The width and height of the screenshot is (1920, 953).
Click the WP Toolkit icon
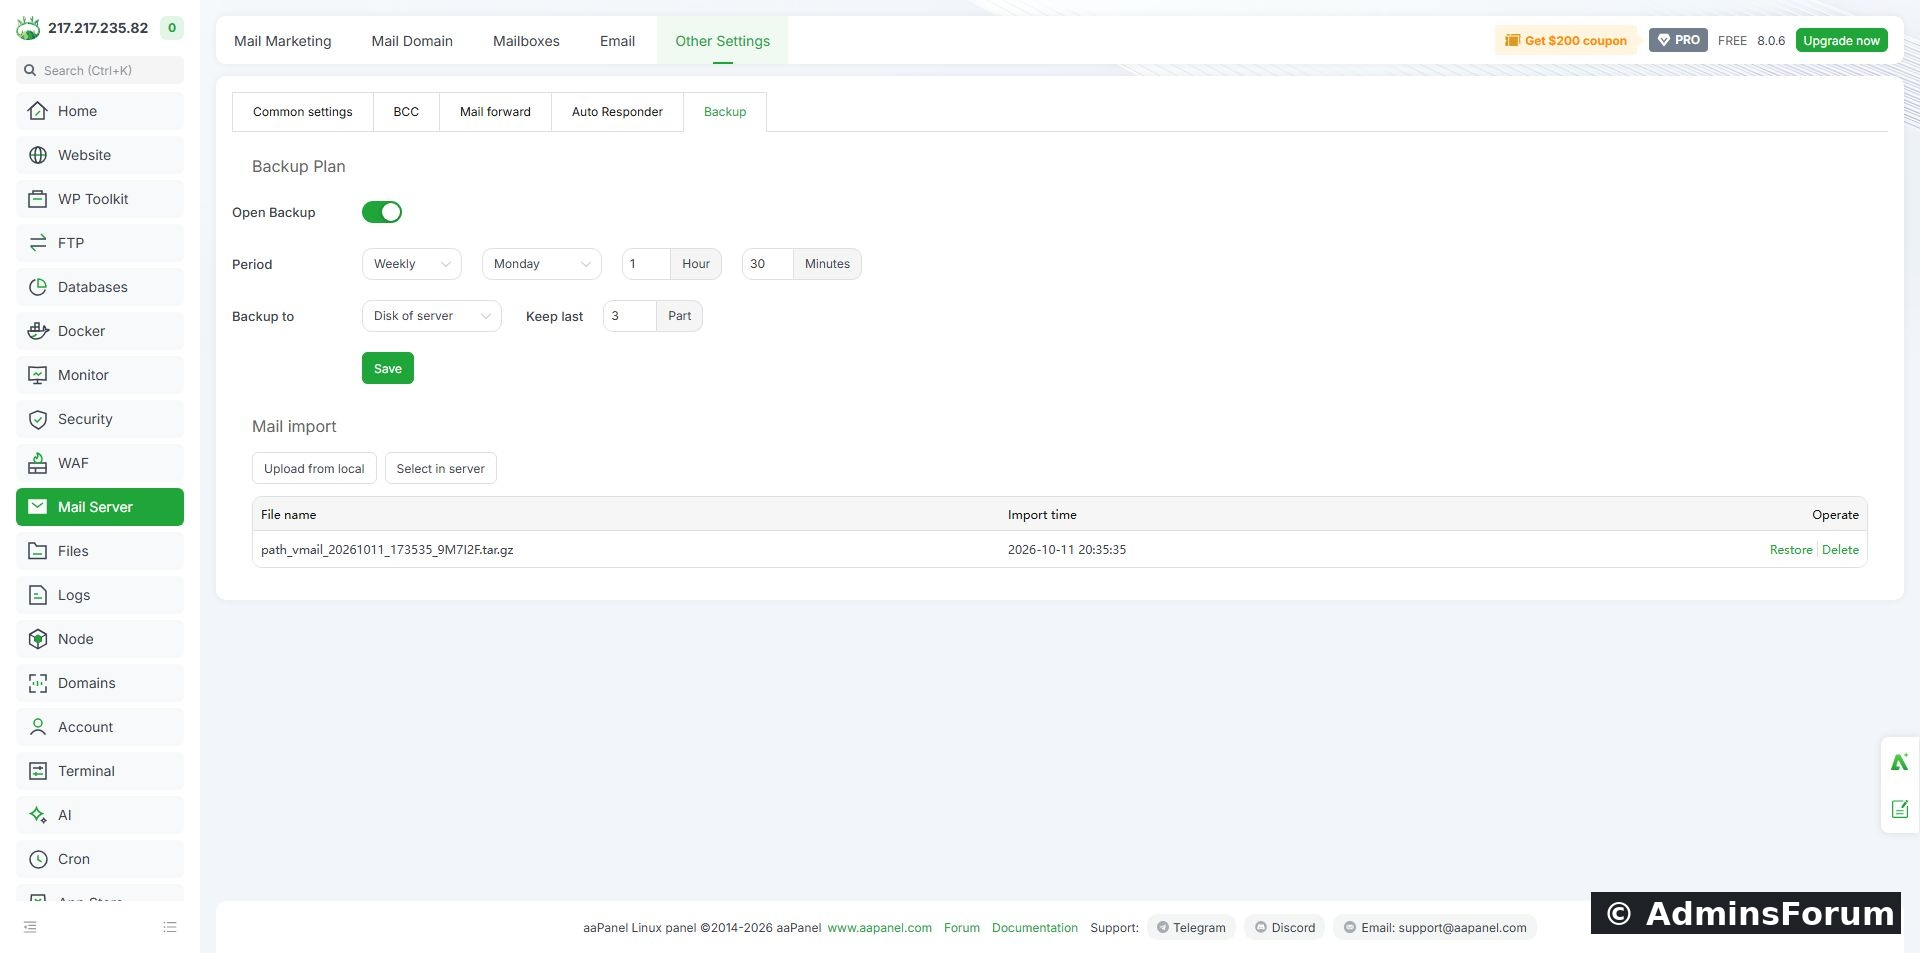pyautogui.click(x=38, y=199)
